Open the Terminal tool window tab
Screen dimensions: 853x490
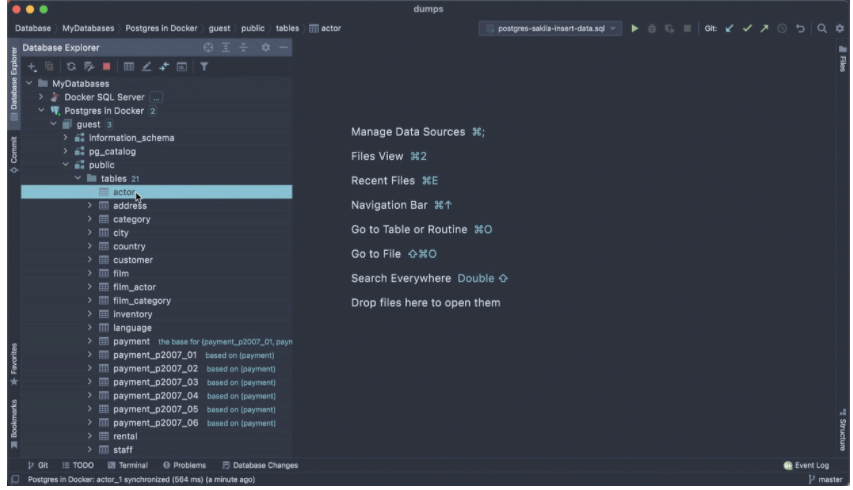pos(126,465)
